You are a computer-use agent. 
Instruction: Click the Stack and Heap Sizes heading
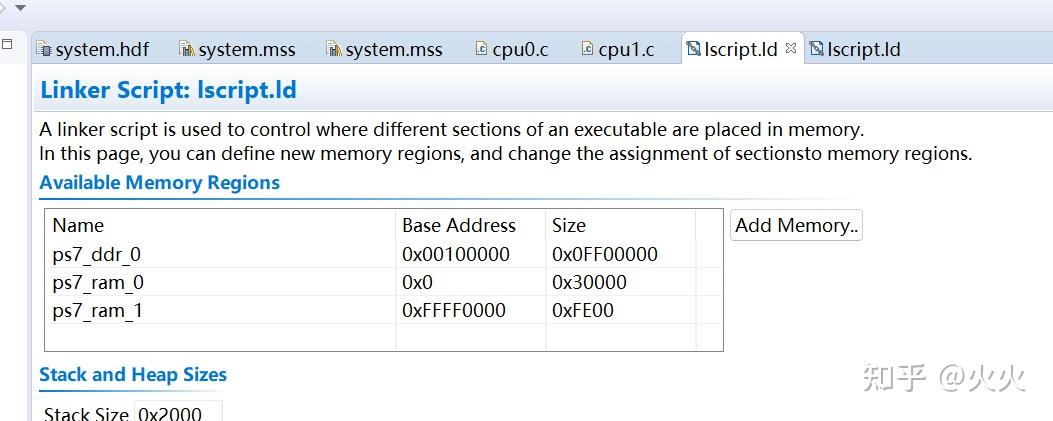133,375
